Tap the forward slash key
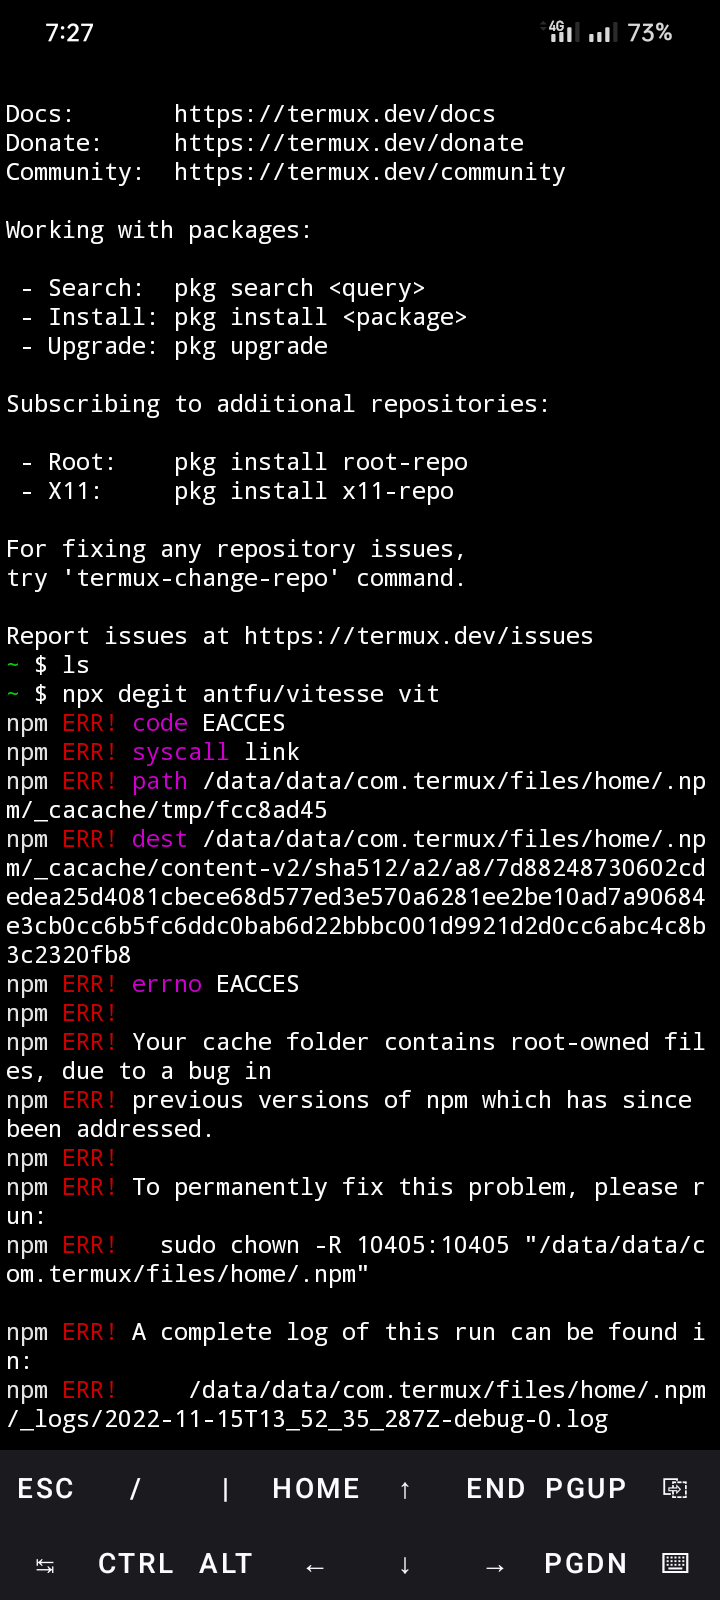Viewport: 720px width, 1600px height. coord(134,1489)
